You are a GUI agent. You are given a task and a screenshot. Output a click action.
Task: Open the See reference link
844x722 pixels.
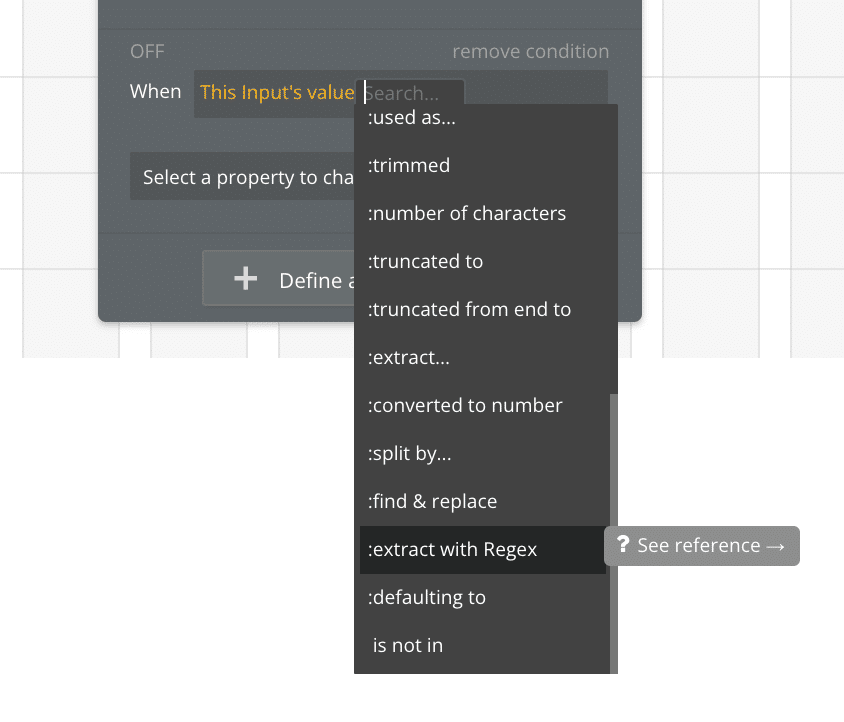coord(702,545)
